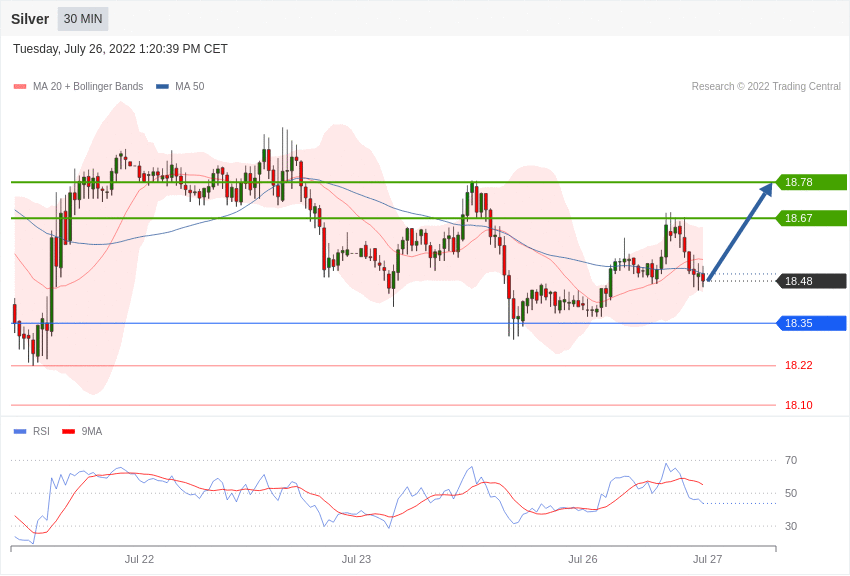Click the Silver chart title
This screenshot has width=850, height=576.
pyautogui.click(x=30, y=19)
